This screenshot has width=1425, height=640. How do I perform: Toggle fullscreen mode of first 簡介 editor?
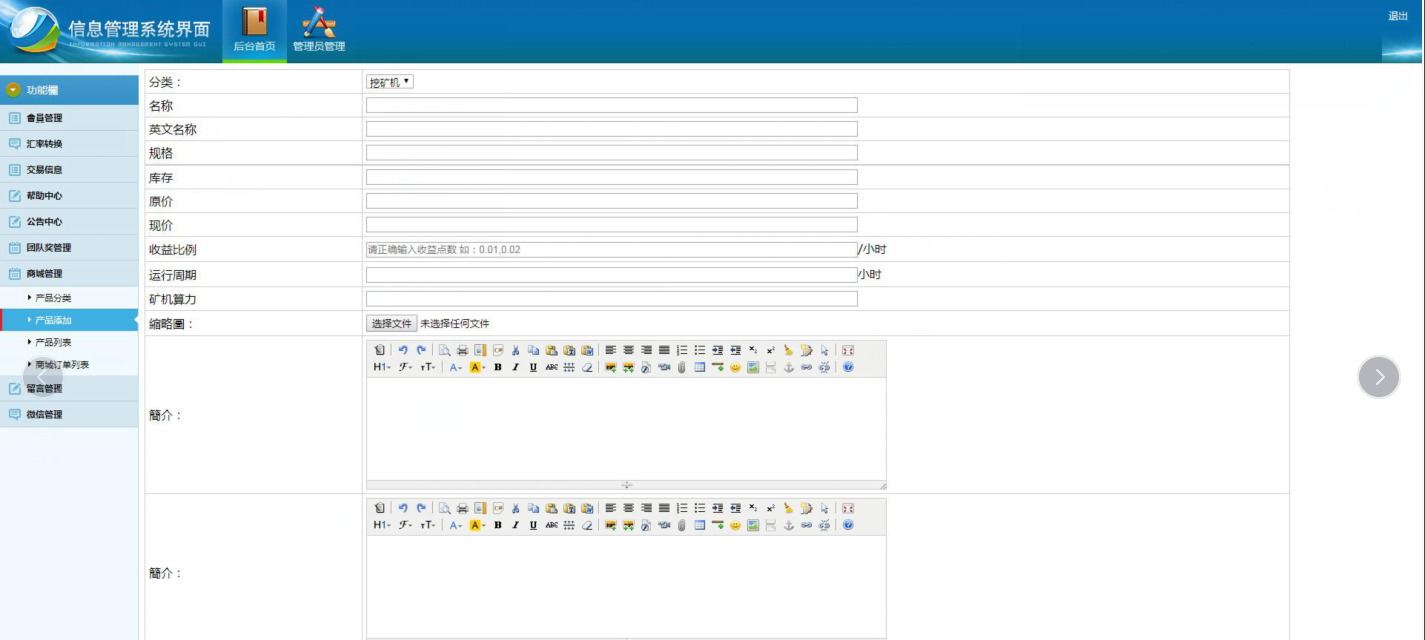848,350
